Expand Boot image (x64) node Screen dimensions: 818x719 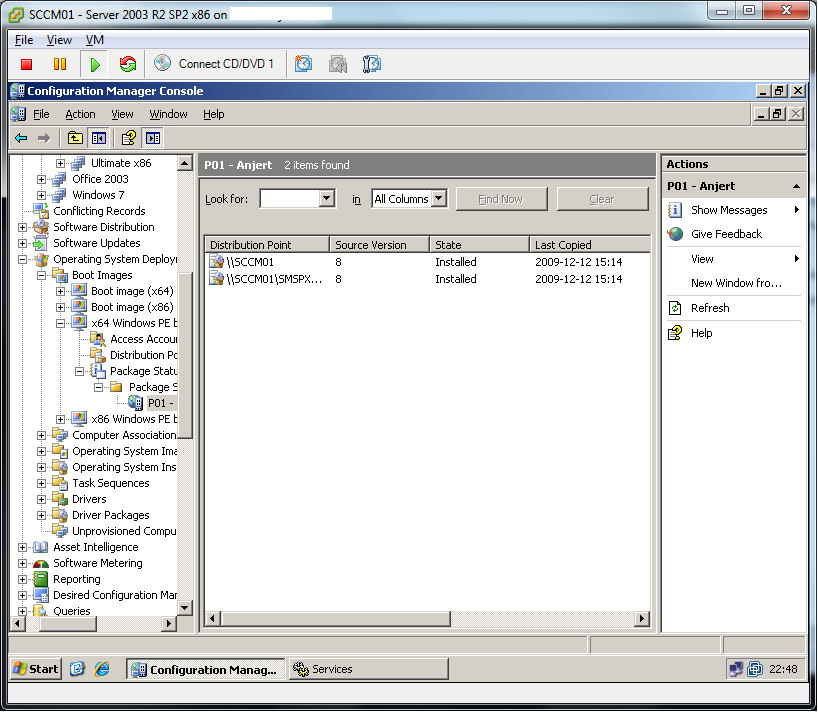pos(61,291)
